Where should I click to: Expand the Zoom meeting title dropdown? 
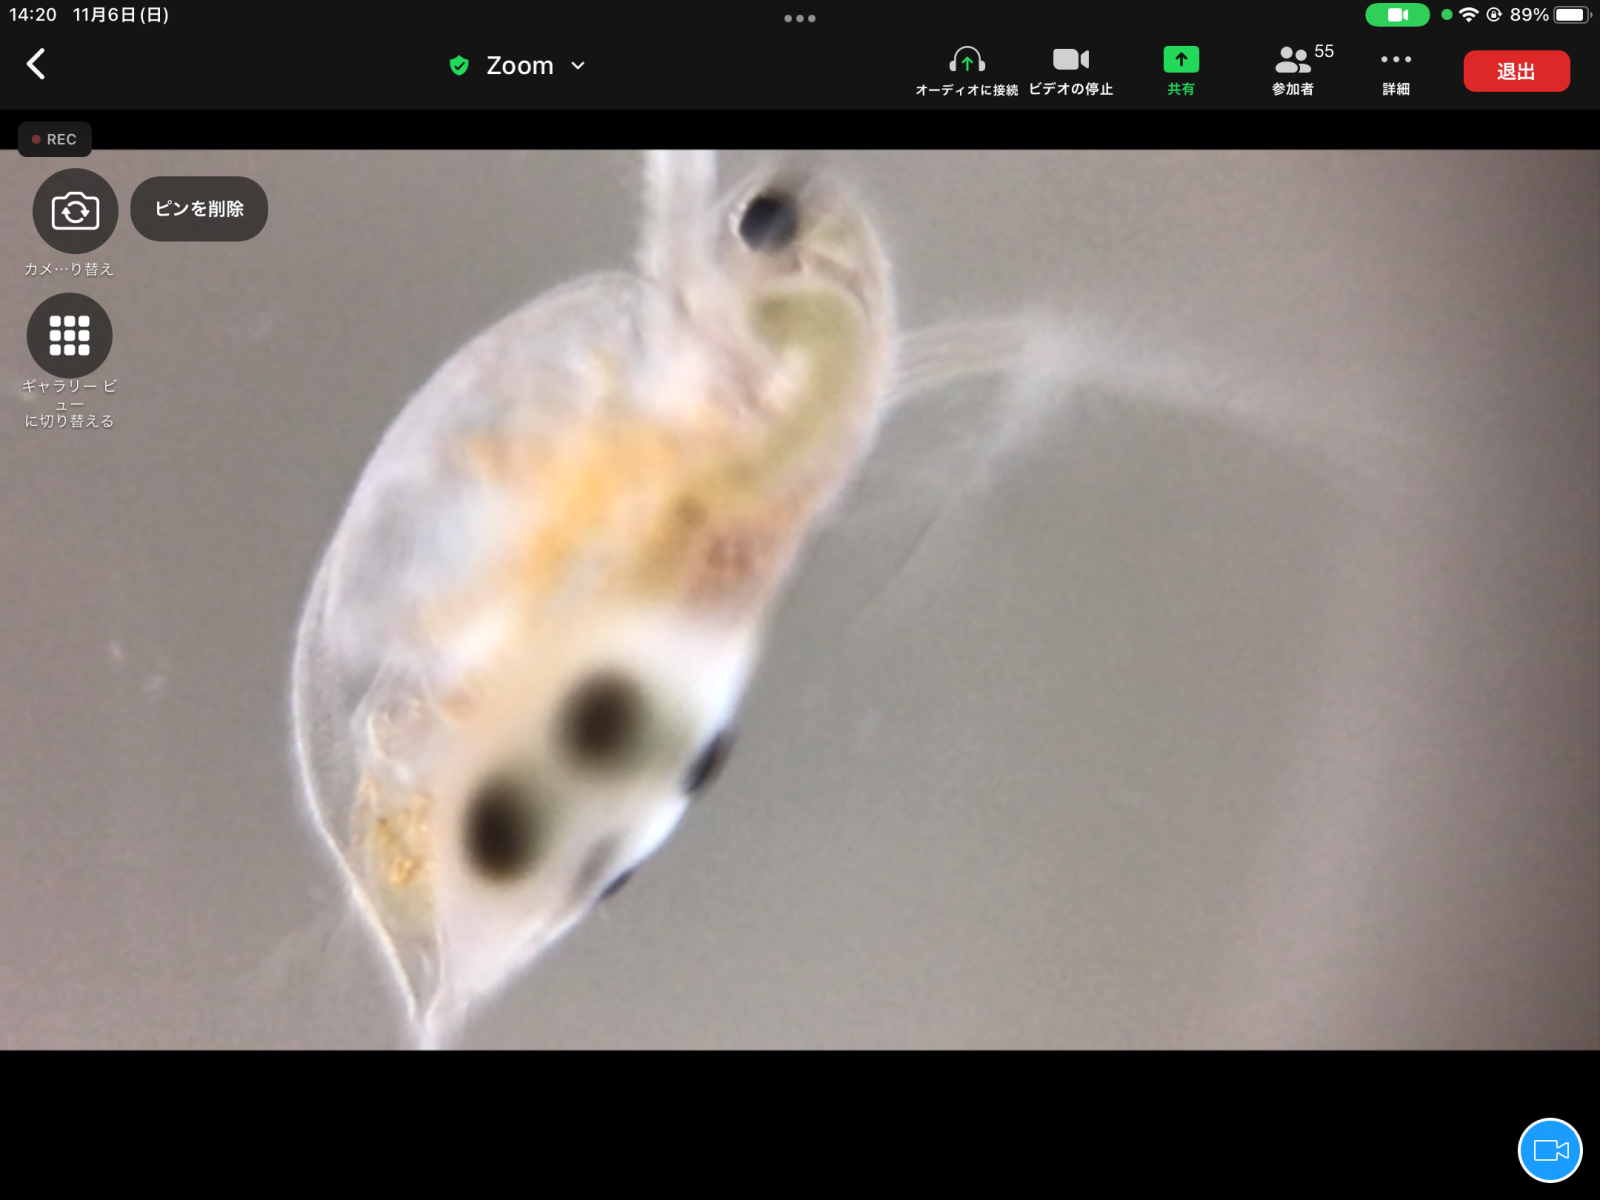coord(578,66)
